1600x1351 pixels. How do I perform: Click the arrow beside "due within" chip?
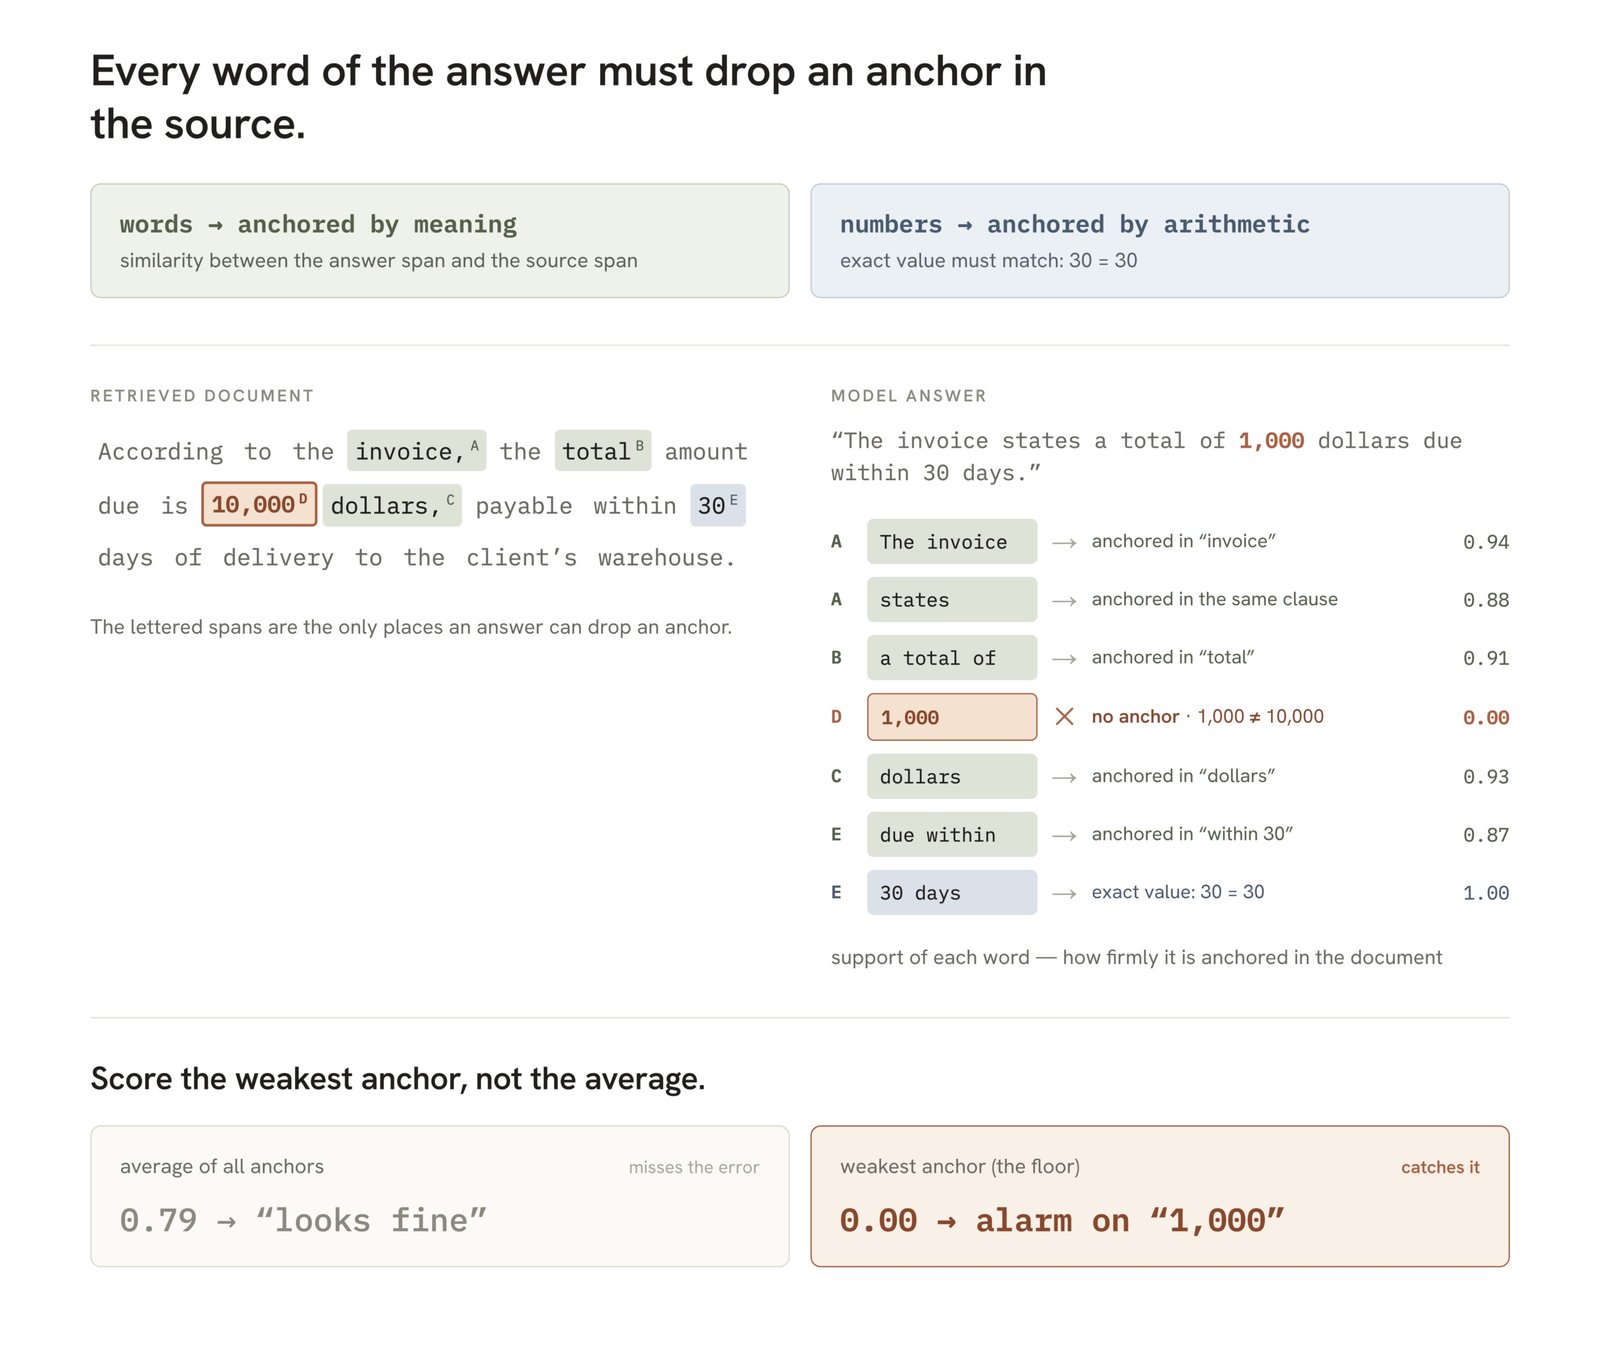click(x=1064, y=835)
